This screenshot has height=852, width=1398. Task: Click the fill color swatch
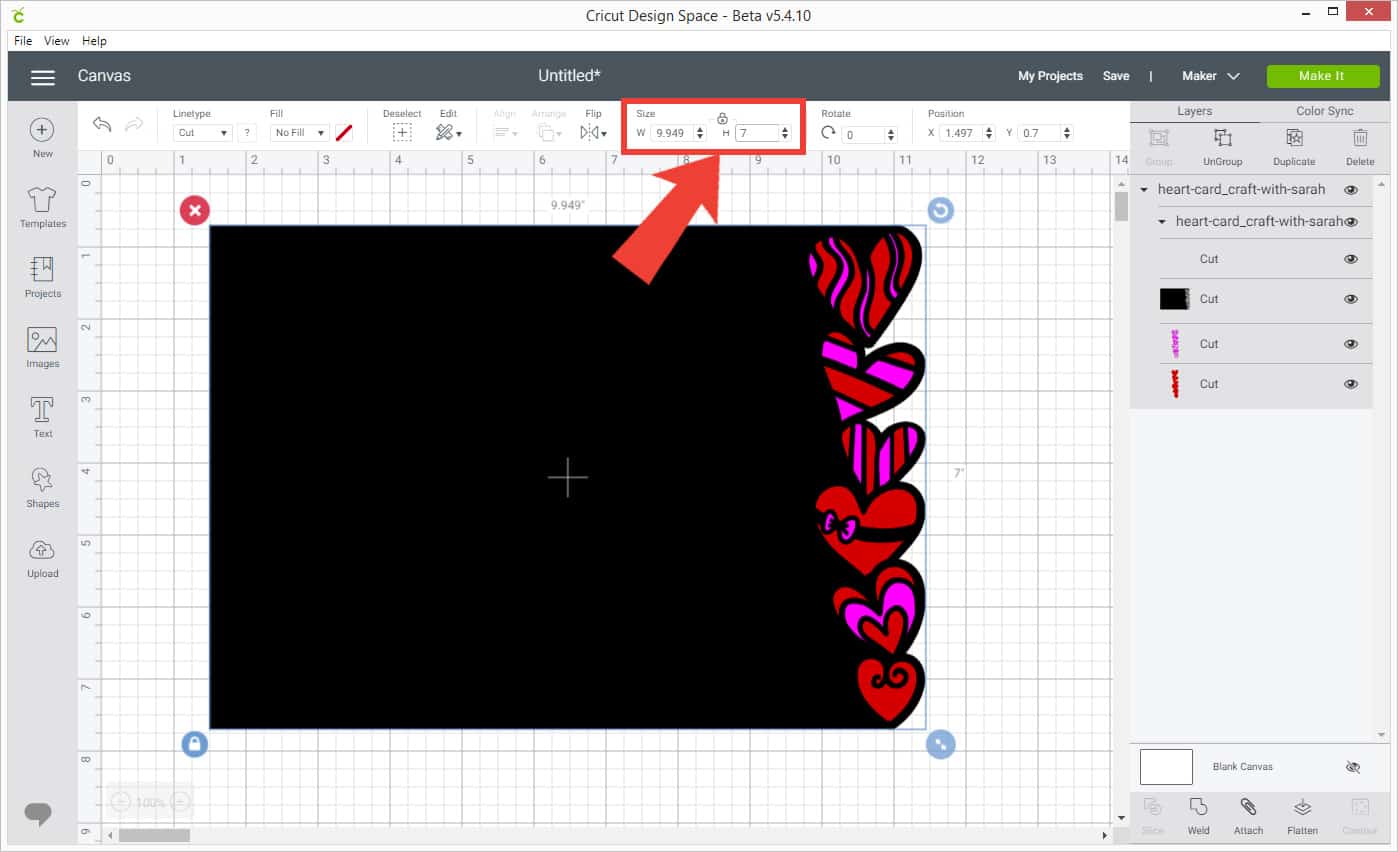(x=344, y=133)
